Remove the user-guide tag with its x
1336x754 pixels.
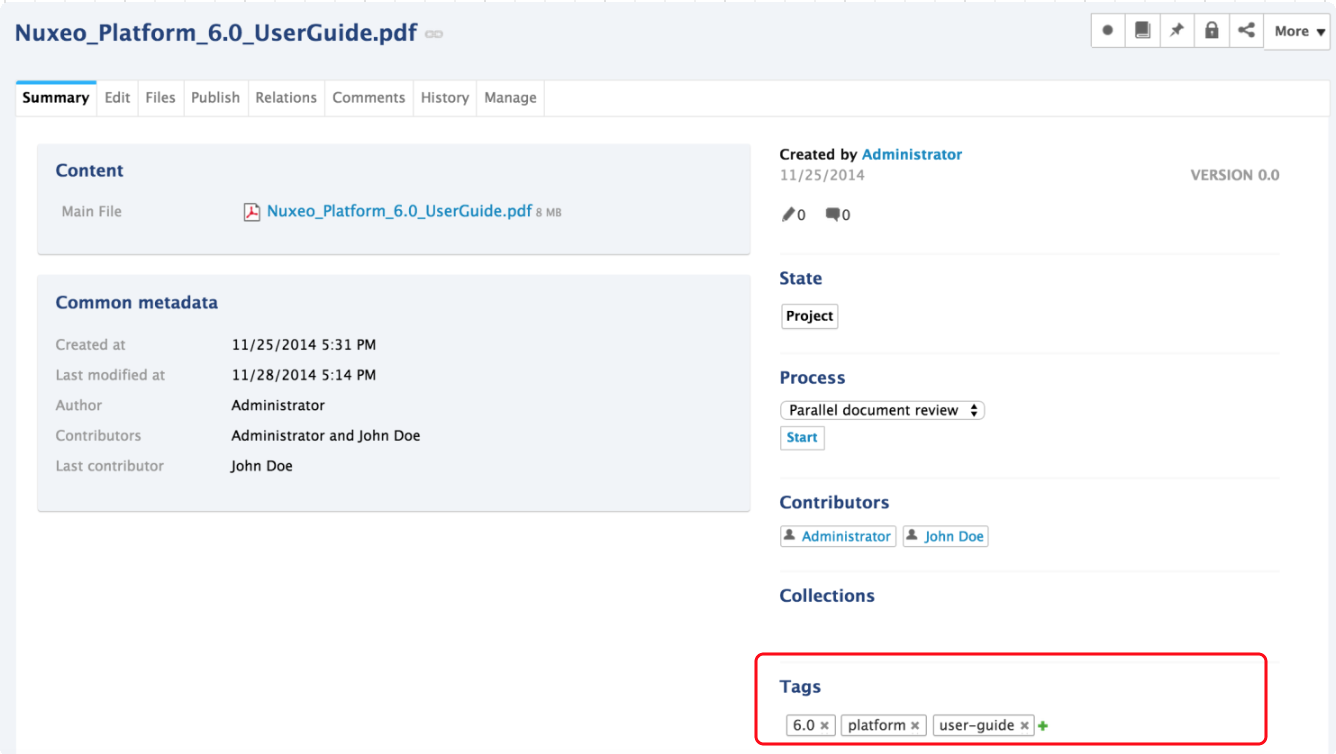[1025, 726]
